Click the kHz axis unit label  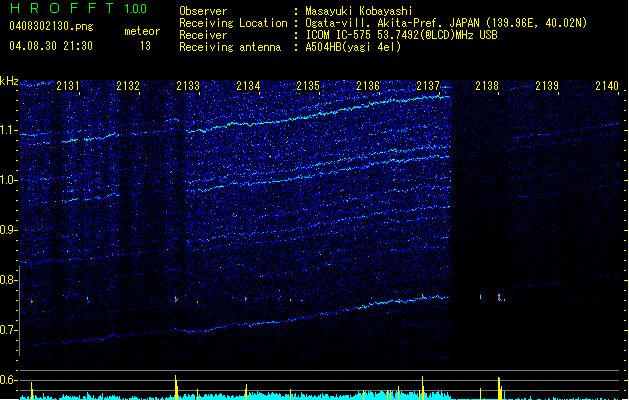[9, 81]
